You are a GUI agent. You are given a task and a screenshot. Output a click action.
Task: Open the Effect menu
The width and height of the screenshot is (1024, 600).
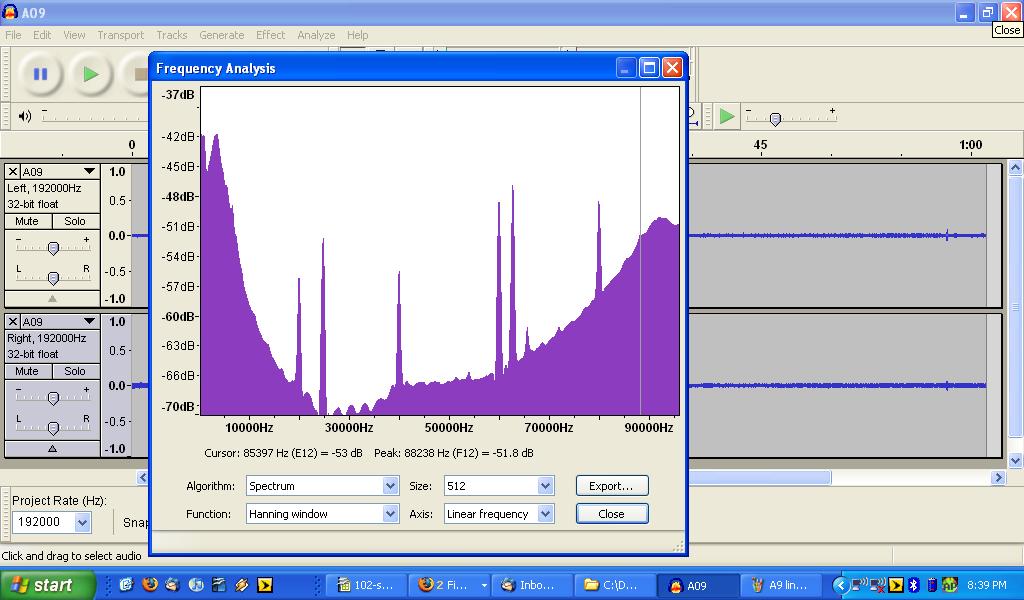[270, 35]
